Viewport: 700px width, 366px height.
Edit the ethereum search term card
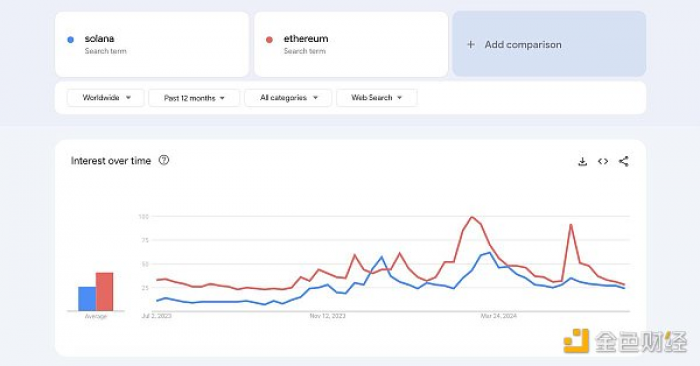351,44
